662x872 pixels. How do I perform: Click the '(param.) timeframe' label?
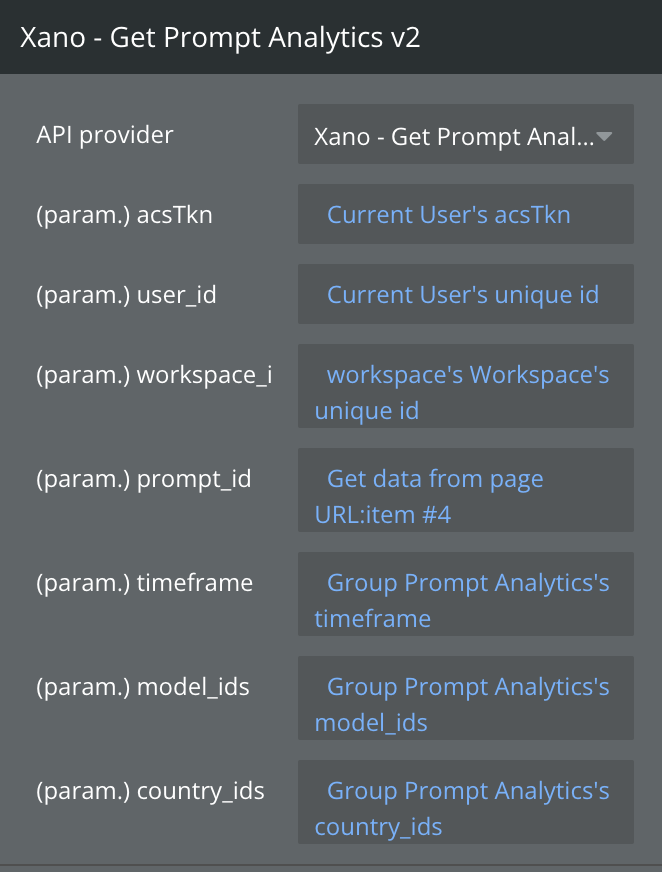coord(144,583)
